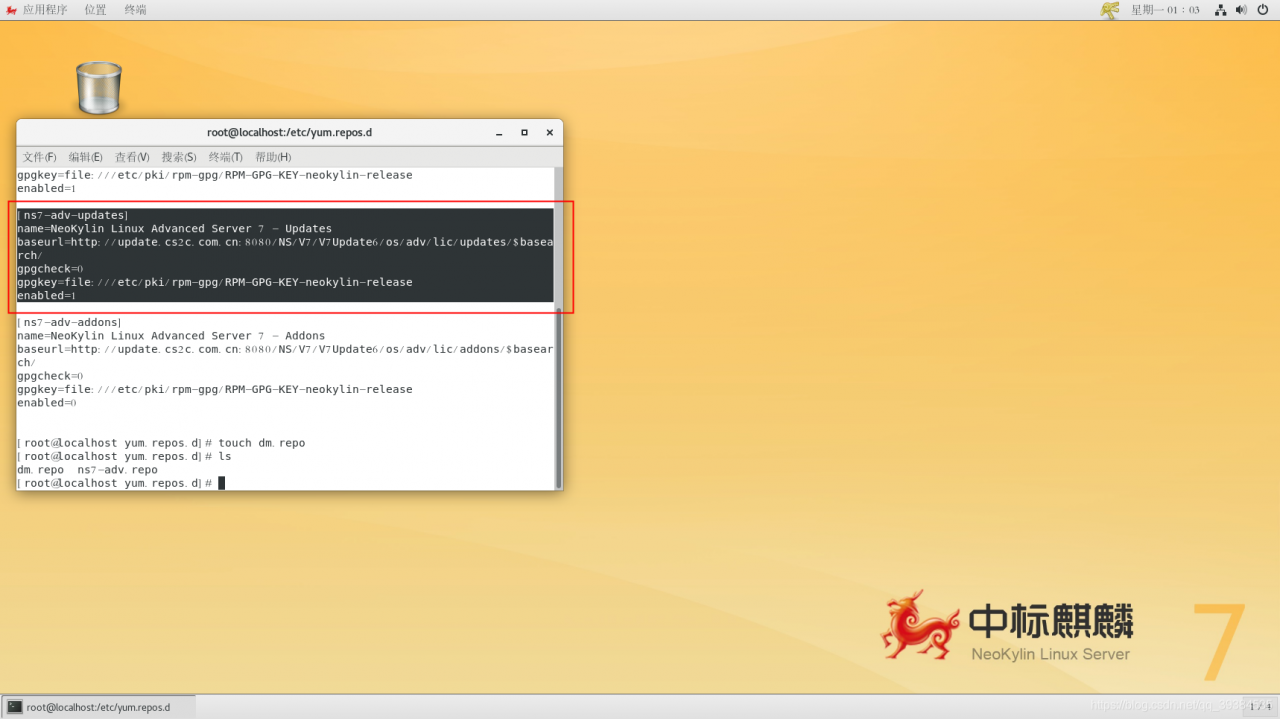1280x719 pixels.
Task: Open the 文件(F) terminal menu
Action: pyautogui.click(x=40, y=157)
